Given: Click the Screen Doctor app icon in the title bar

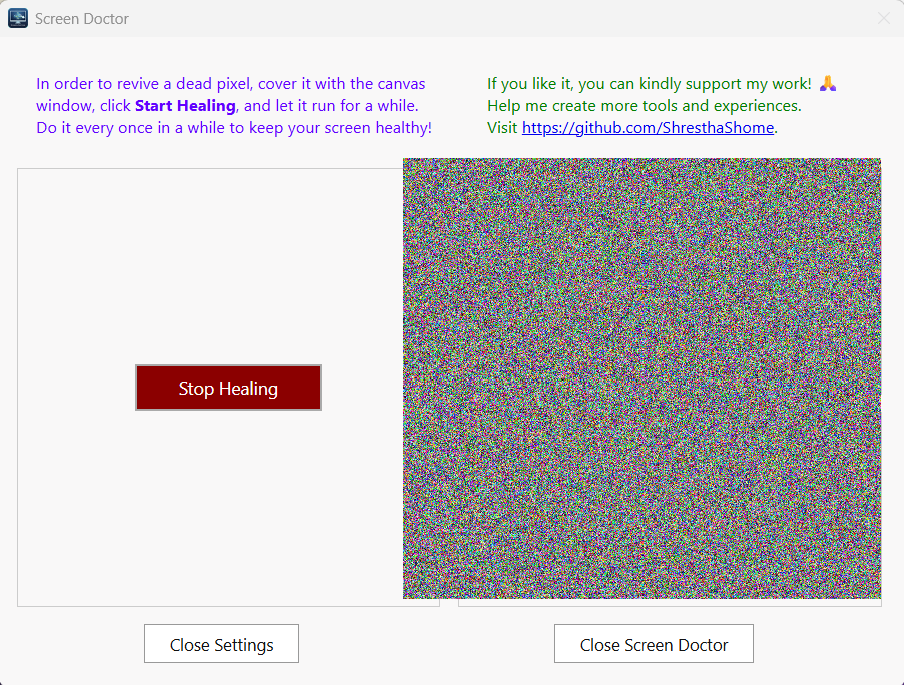Looking at the screenshot, I should coord(17,17).
